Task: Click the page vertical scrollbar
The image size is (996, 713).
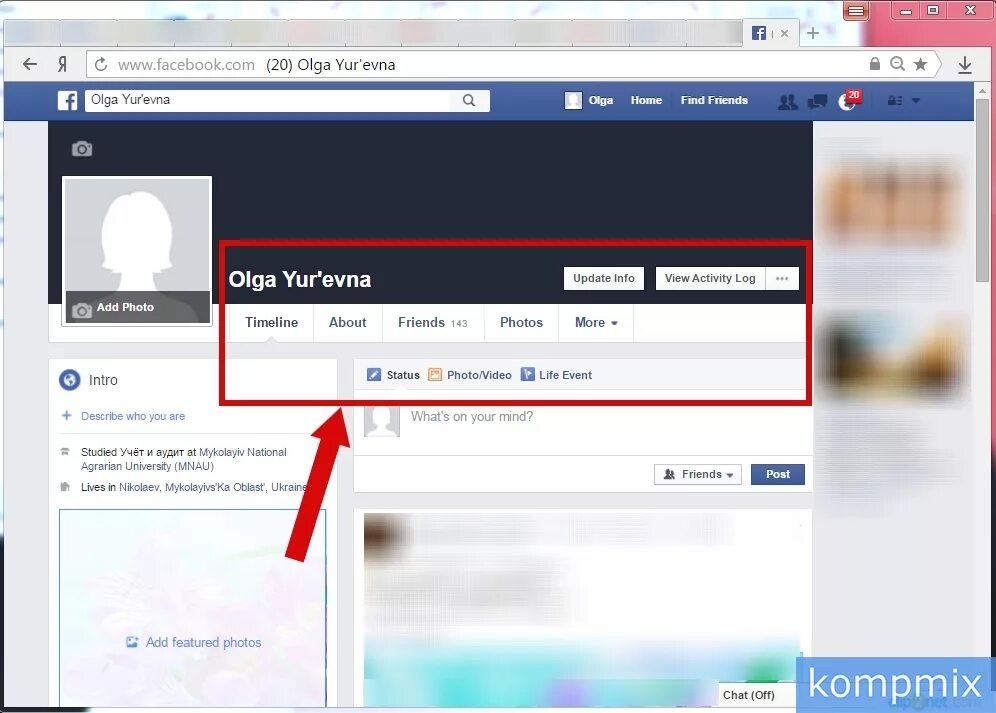Action: coord(982,191)
